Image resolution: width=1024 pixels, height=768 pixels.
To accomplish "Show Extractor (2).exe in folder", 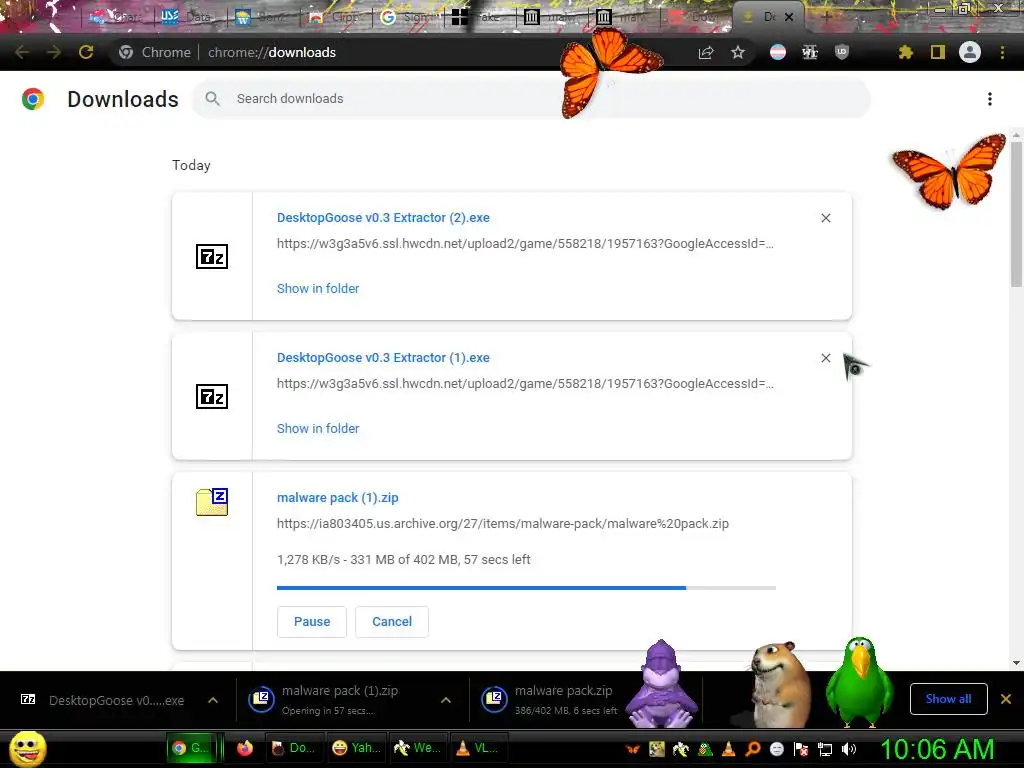I will 318,288.
